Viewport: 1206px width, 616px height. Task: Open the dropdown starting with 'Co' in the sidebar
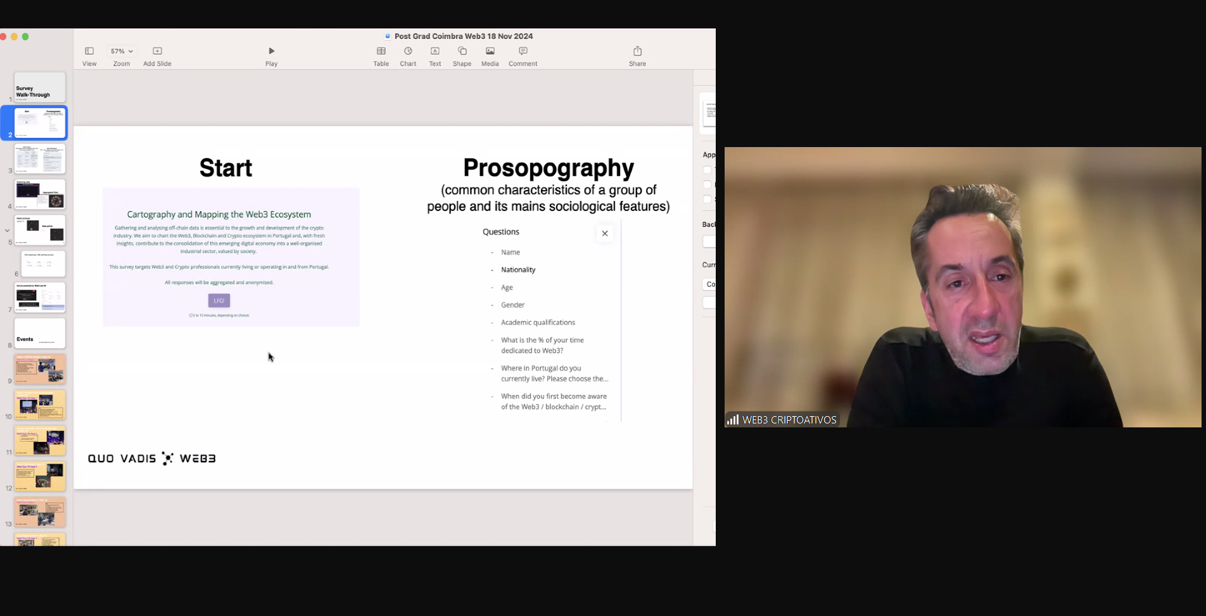tap(709, 284)
